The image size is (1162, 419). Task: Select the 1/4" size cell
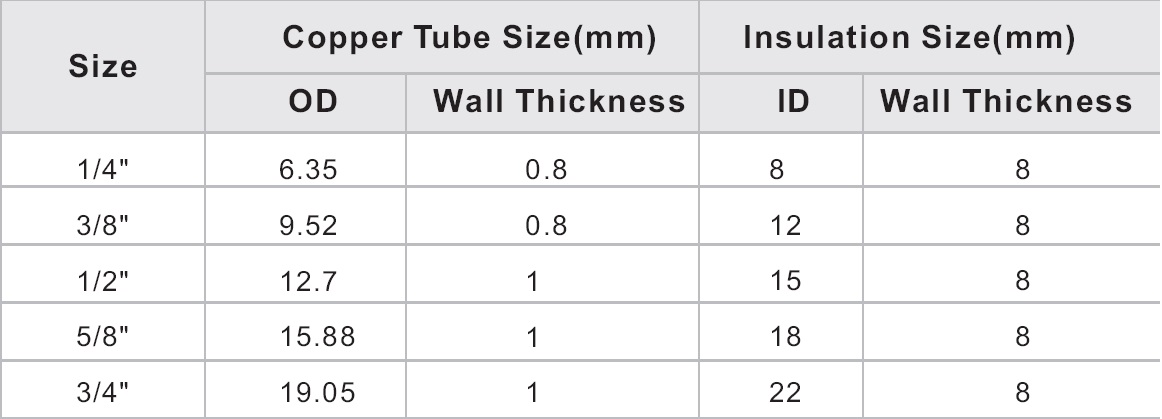click(x=103, y=170)
